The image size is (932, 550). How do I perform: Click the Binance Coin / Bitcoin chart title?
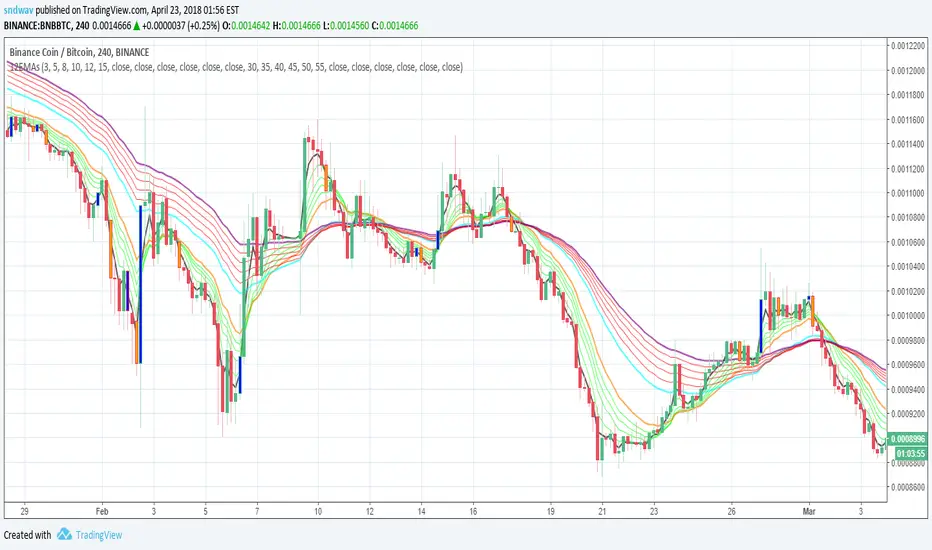(79, 52)
